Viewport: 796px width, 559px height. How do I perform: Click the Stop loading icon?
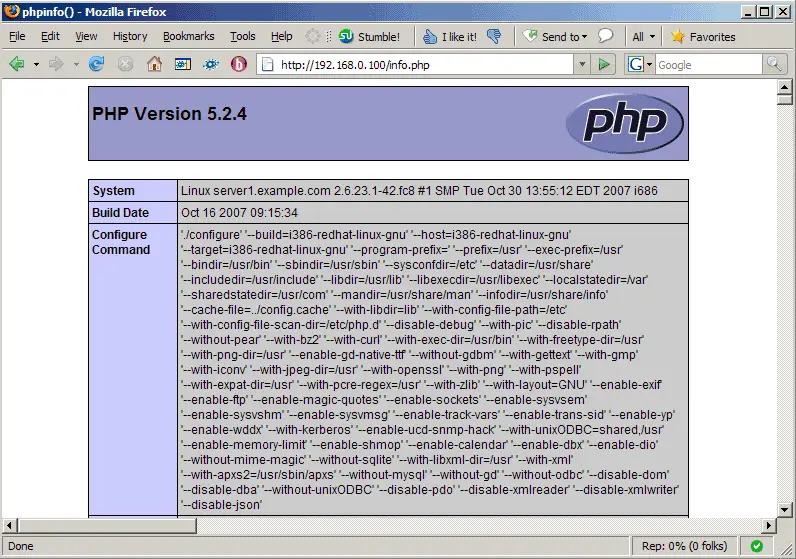tap(125, 64)
